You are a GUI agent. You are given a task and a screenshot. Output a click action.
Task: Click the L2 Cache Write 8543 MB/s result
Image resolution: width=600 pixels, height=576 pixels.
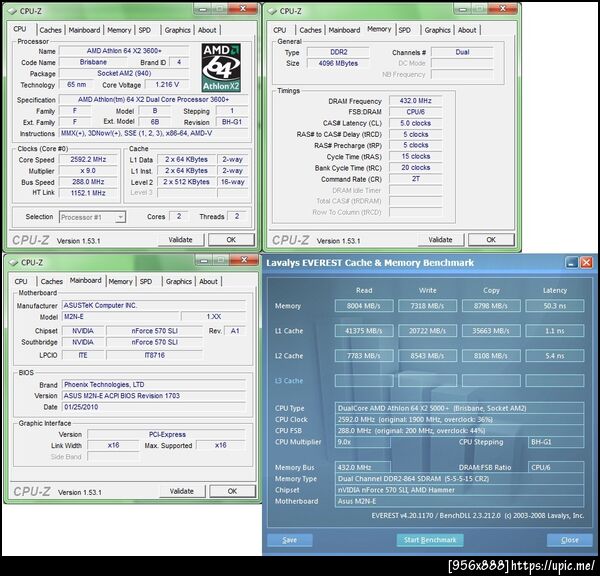427,356
